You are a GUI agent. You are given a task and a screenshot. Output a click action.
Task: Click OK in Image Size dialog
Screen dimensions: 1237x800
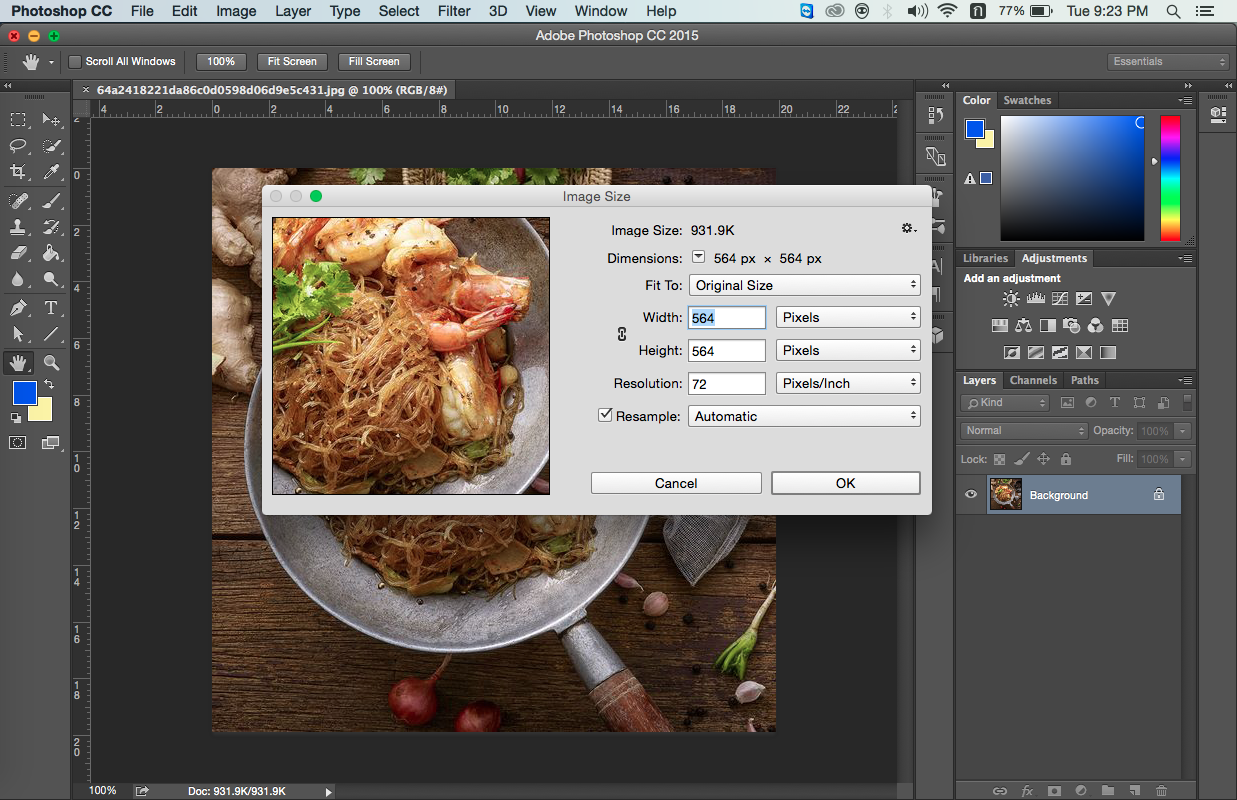click(x=845, y=483)
